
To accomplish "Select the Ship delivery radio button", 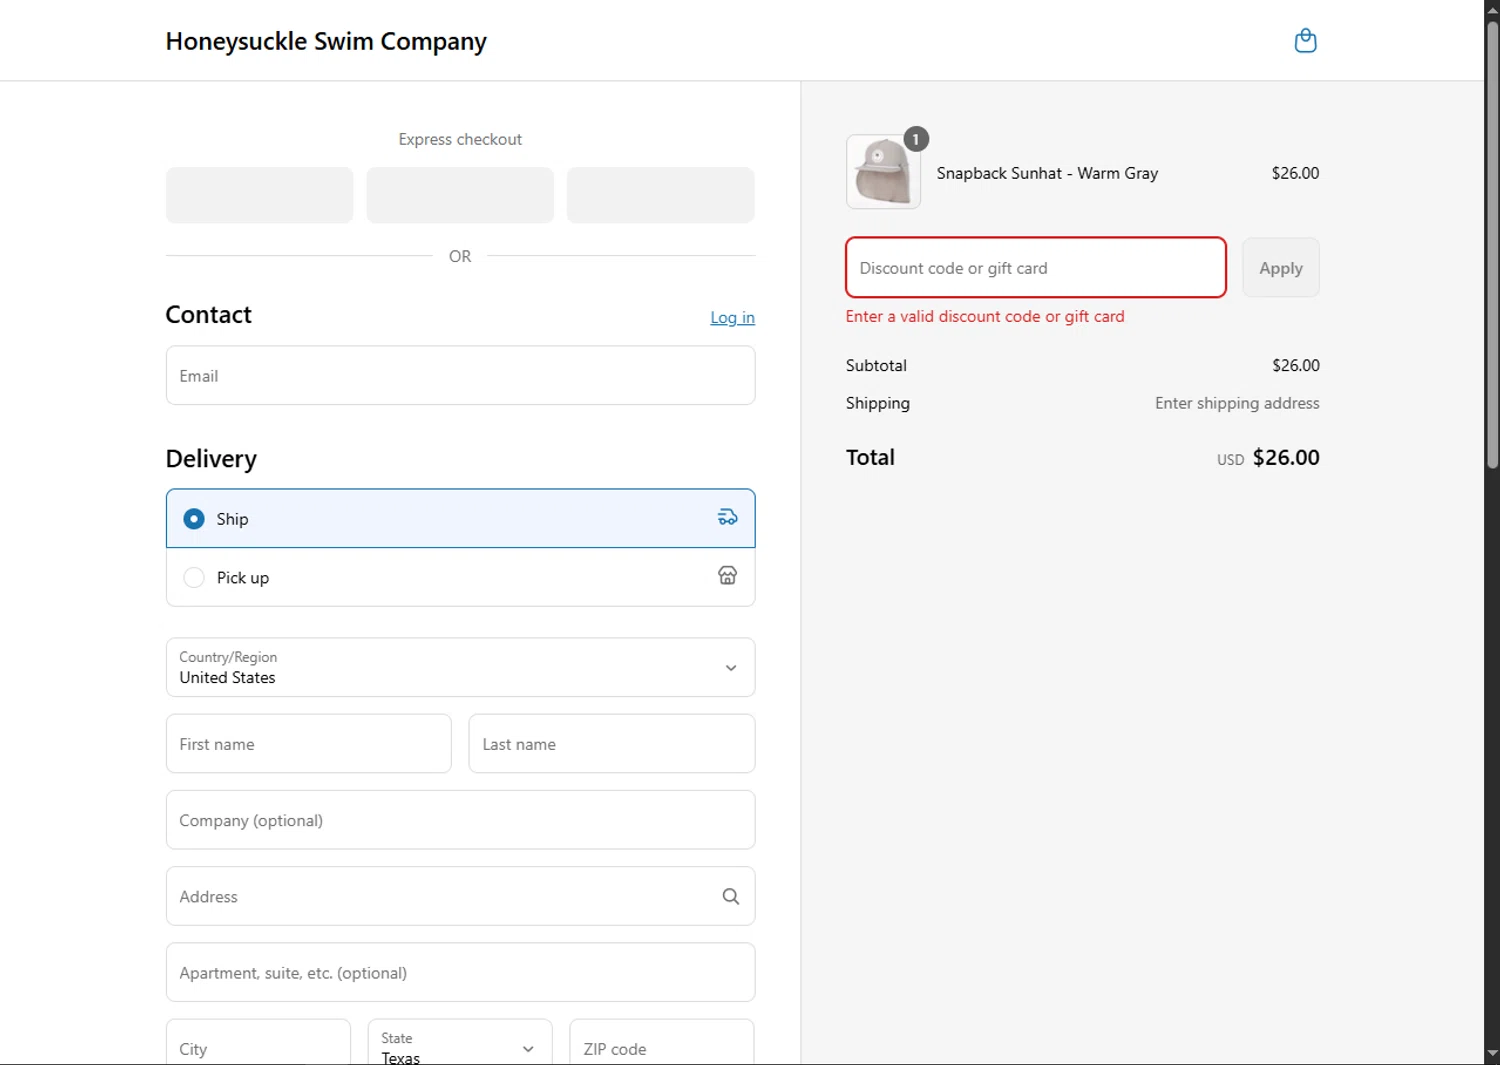I will click(x=194, y=518).
